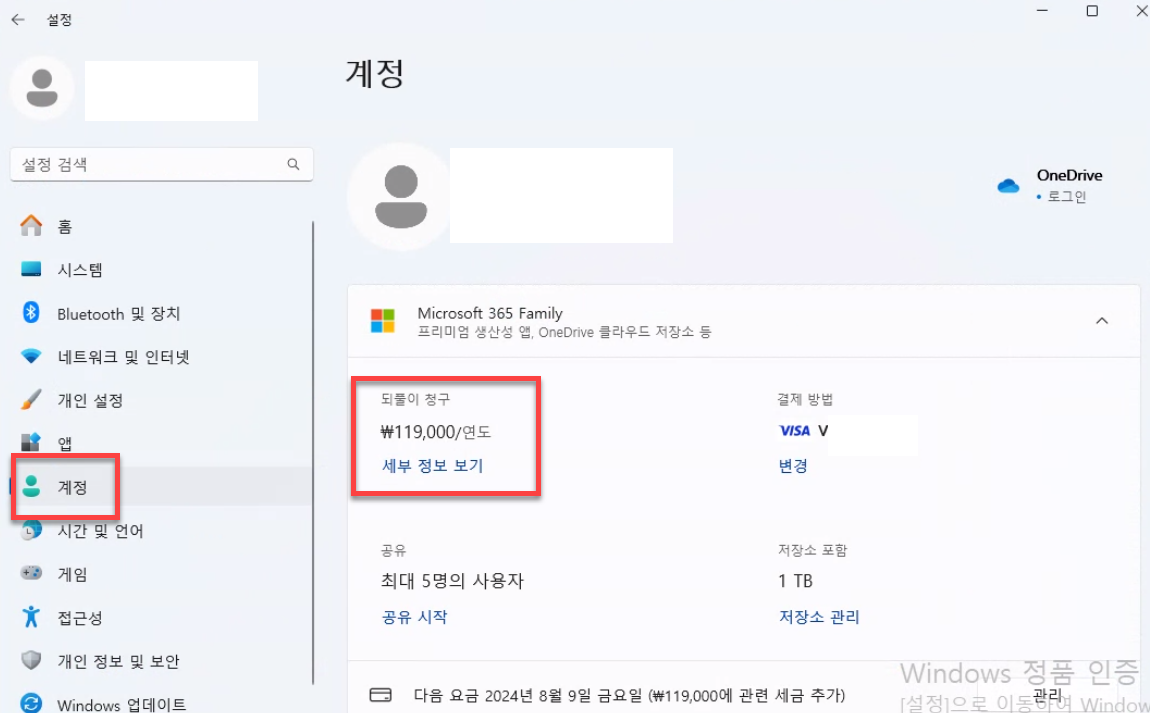
Task: Open 저장소 관리 for 1 TB storage
Action: click(819, 617)
